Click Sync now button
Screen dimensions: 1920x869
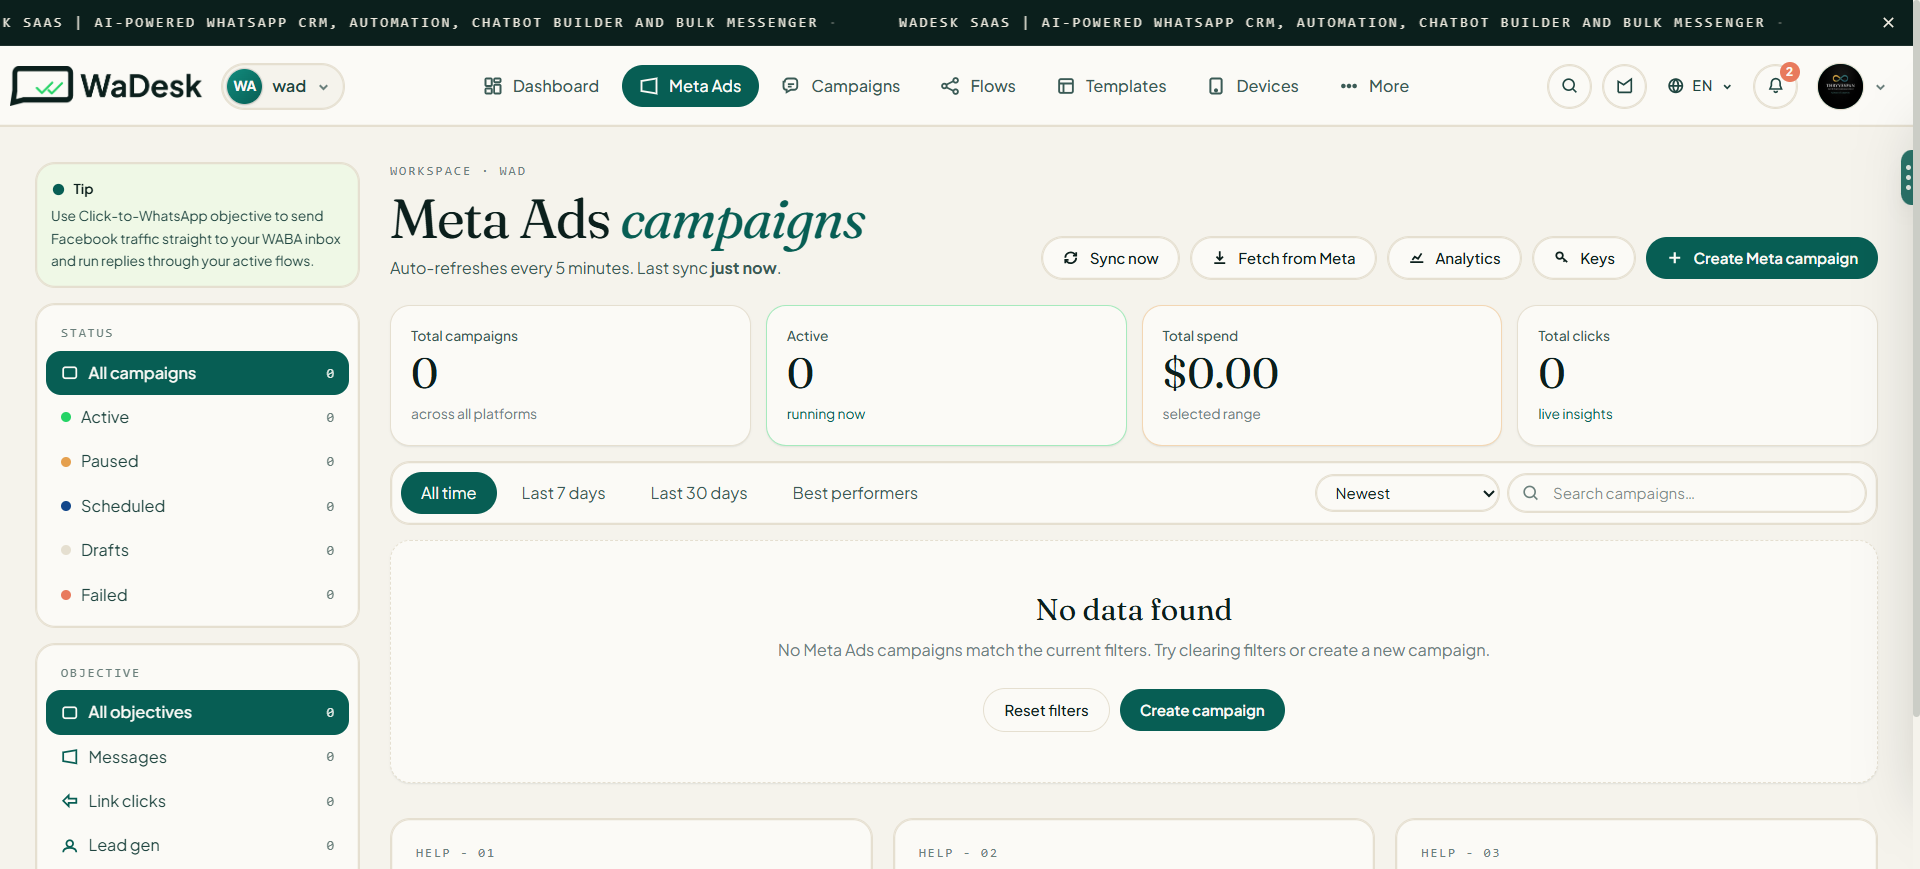click(1110, 258)
